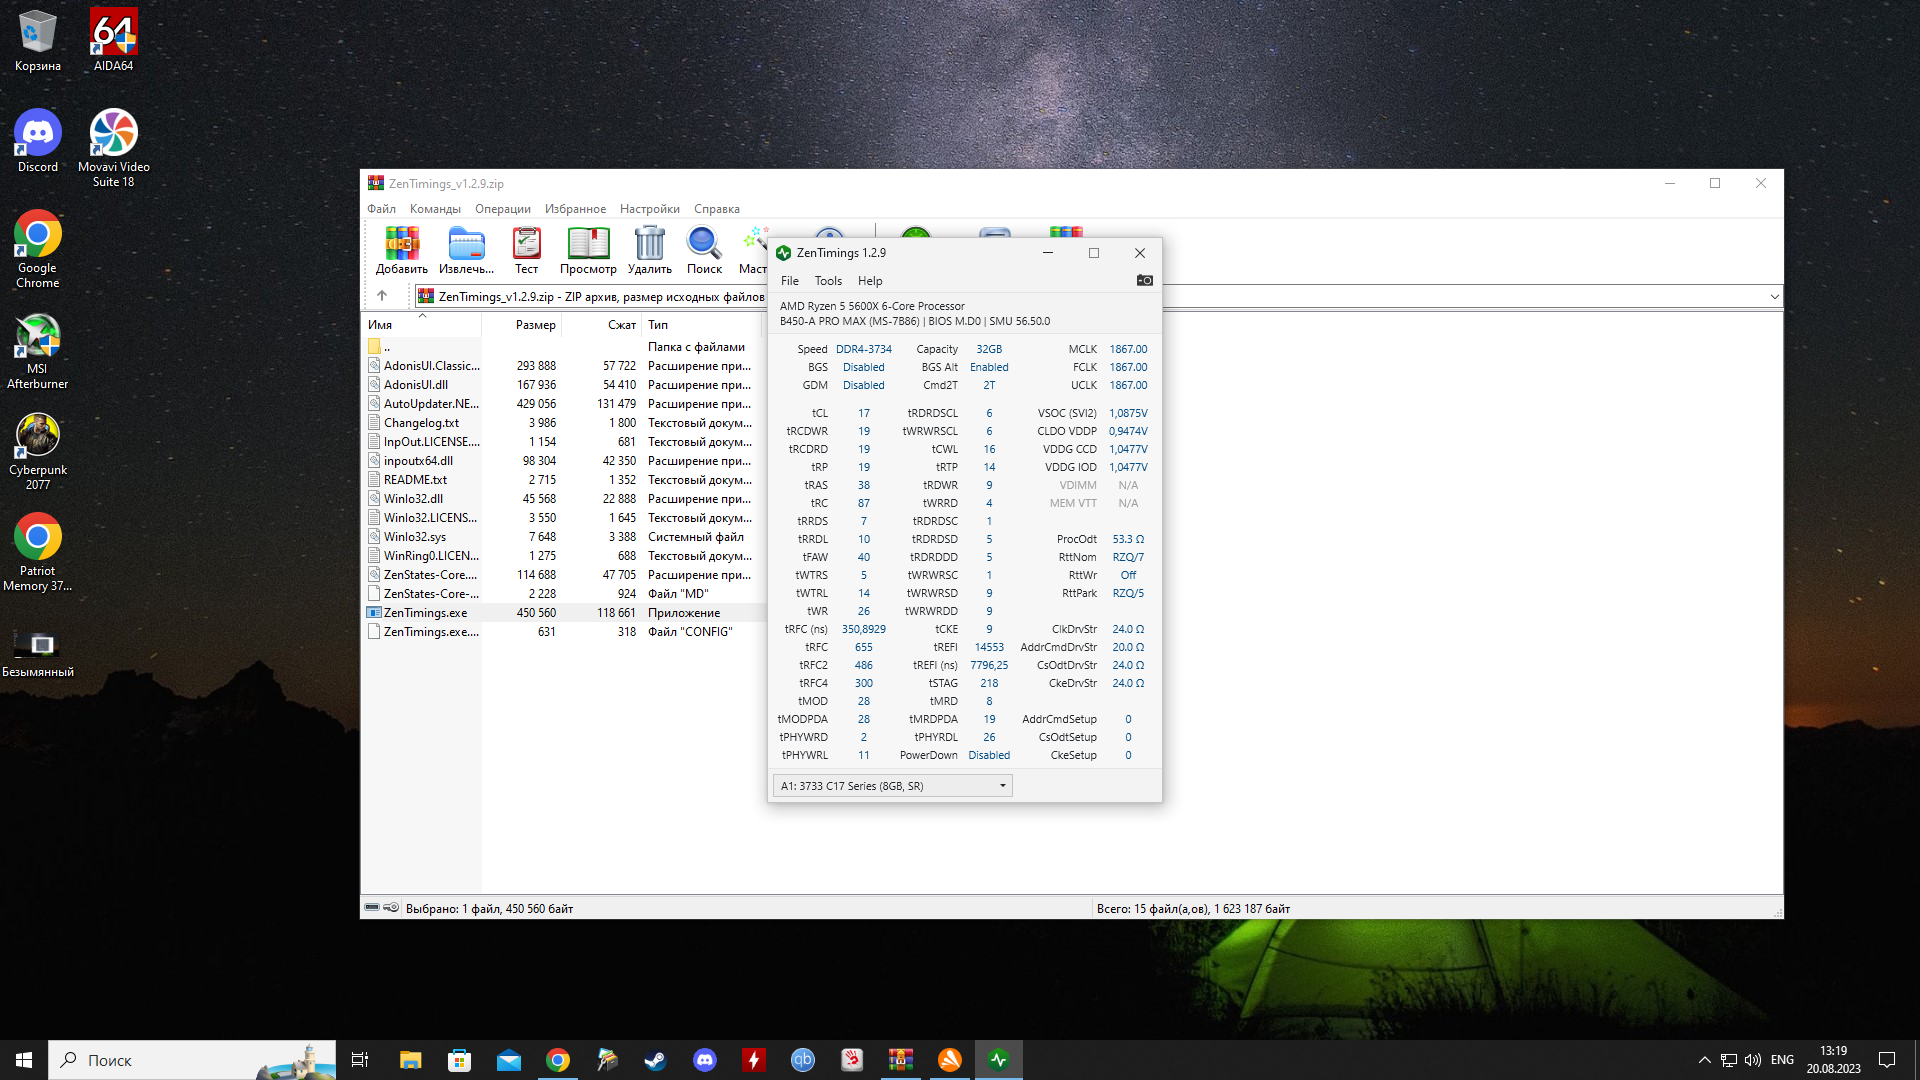Show hidden system tray icons chevron
This screenshot has height=1080, width=1920.
point(1704,1060)
